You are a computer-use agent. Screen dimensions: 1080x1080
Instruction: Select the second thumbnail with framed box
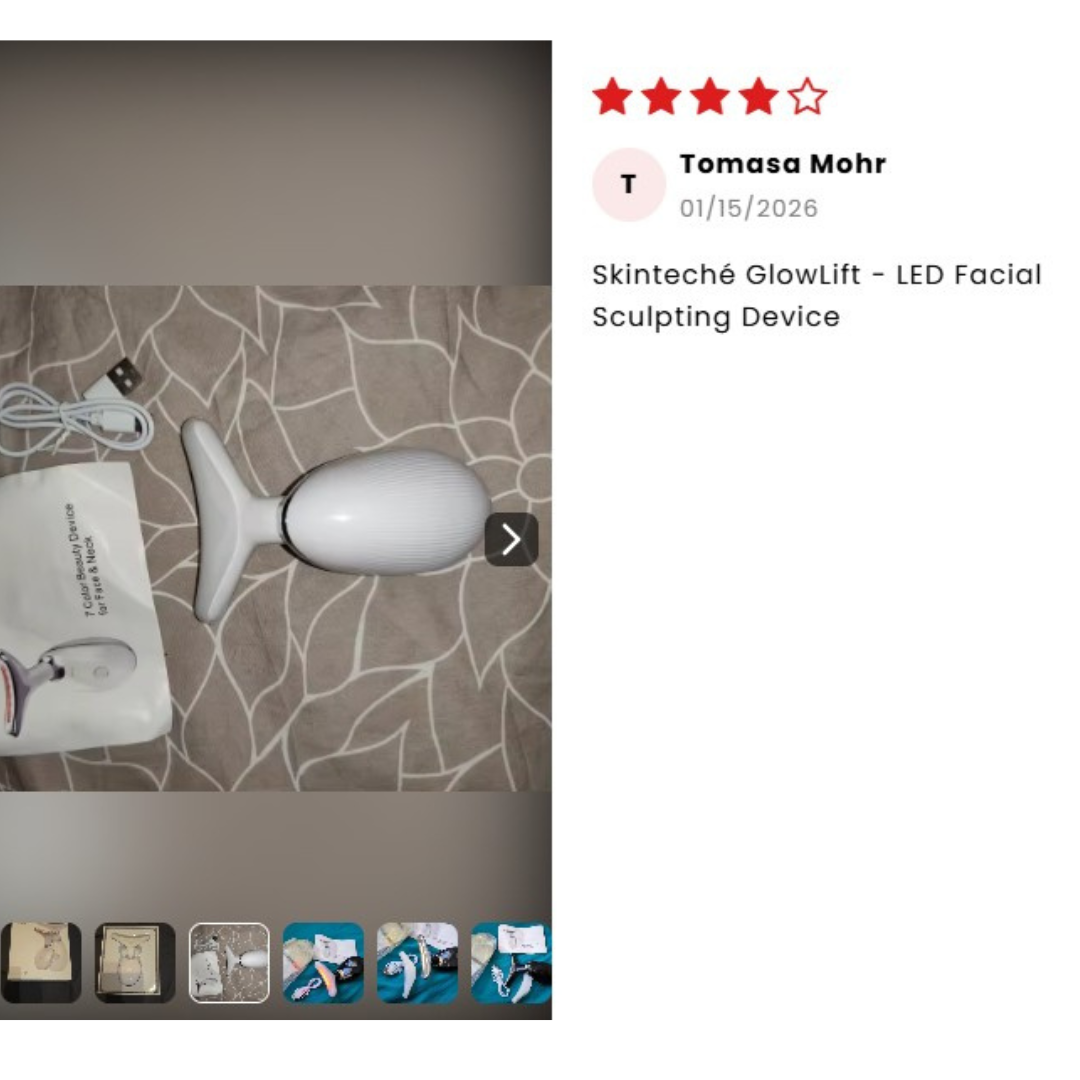pyautogui.click(x=134, y=963)
